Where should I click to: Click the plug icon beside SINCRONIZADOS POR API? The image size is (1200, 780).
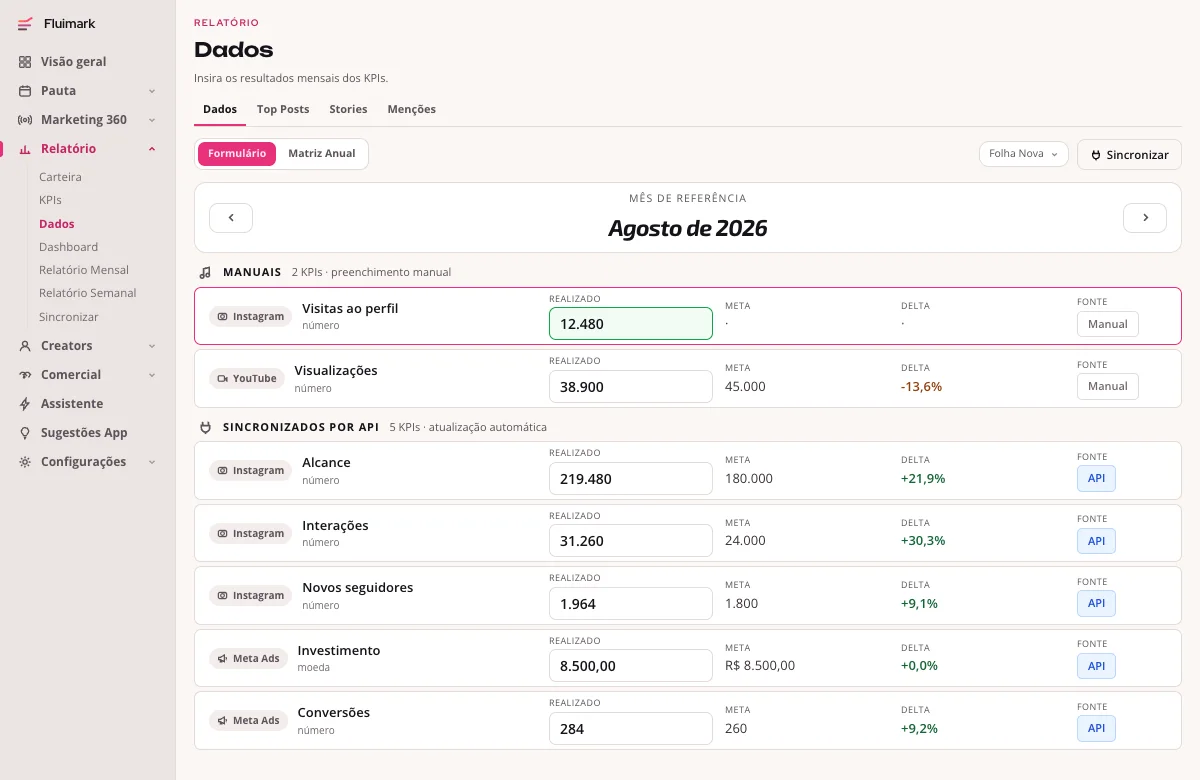point(205,427)
